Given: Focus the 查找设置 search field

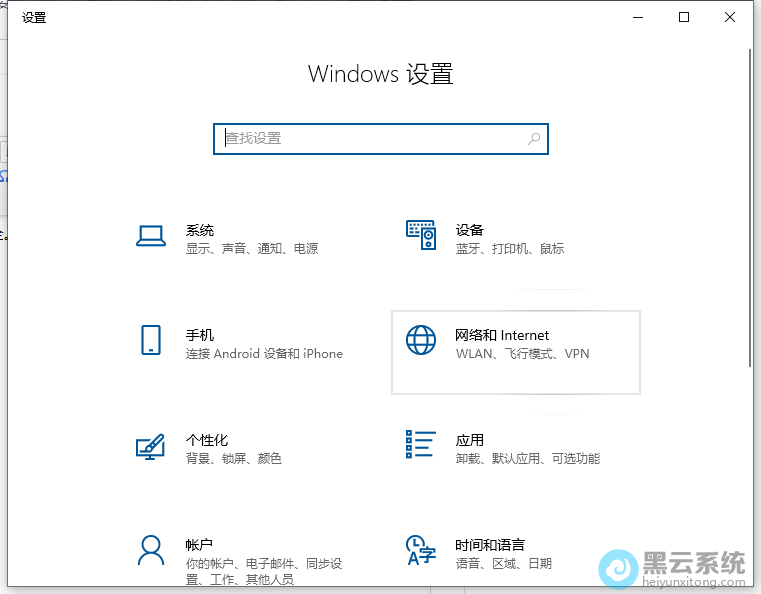Looking at the screenshot, I should click(x=370, y=139).
